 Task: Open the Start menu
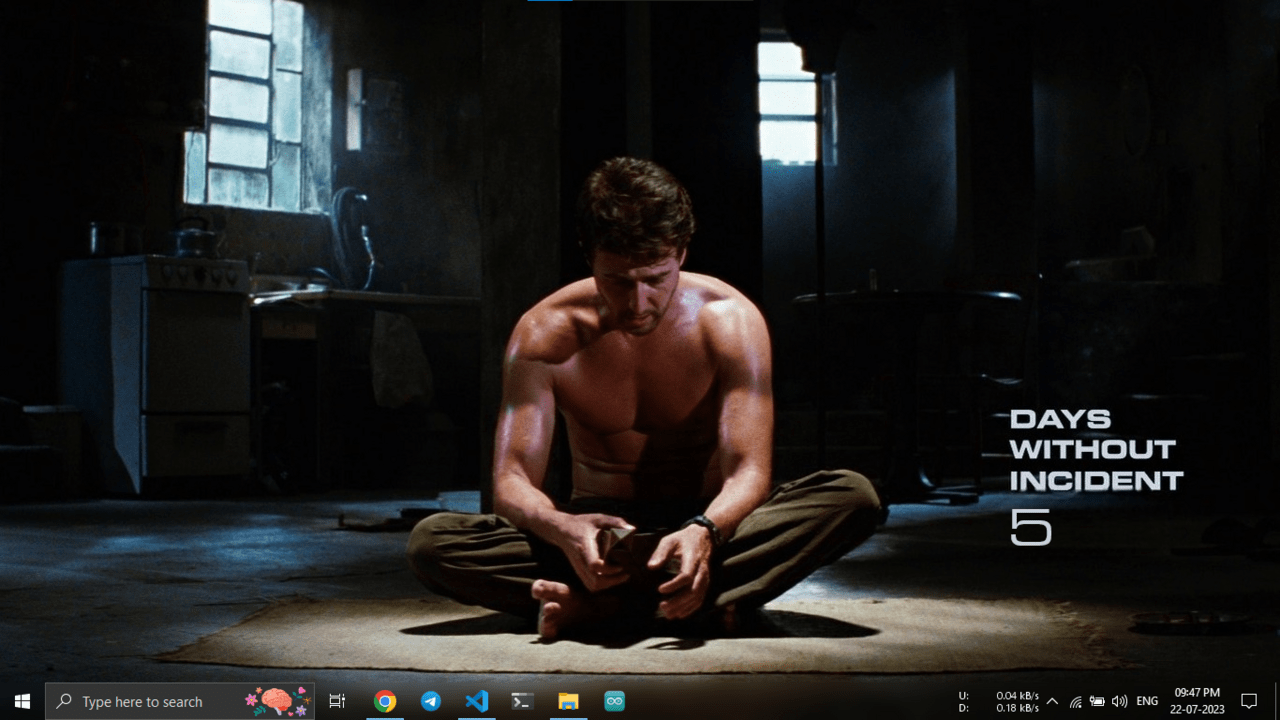(20, 701)
